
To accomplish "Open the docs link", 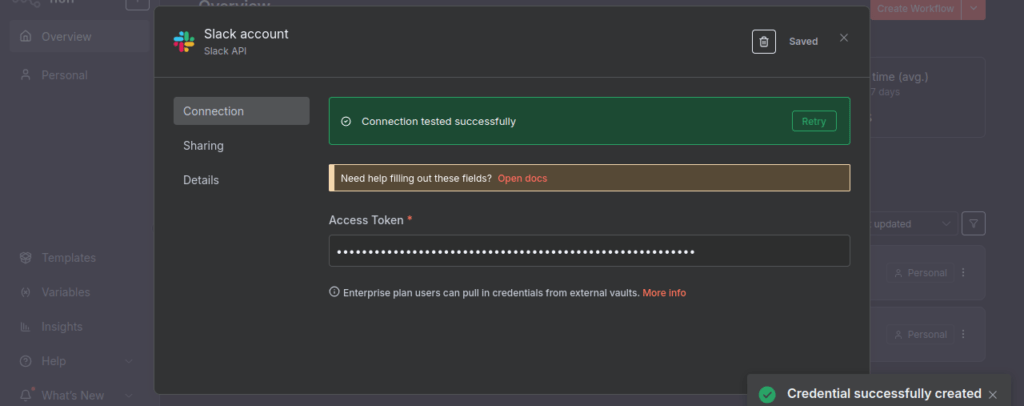I will point(522,178).
